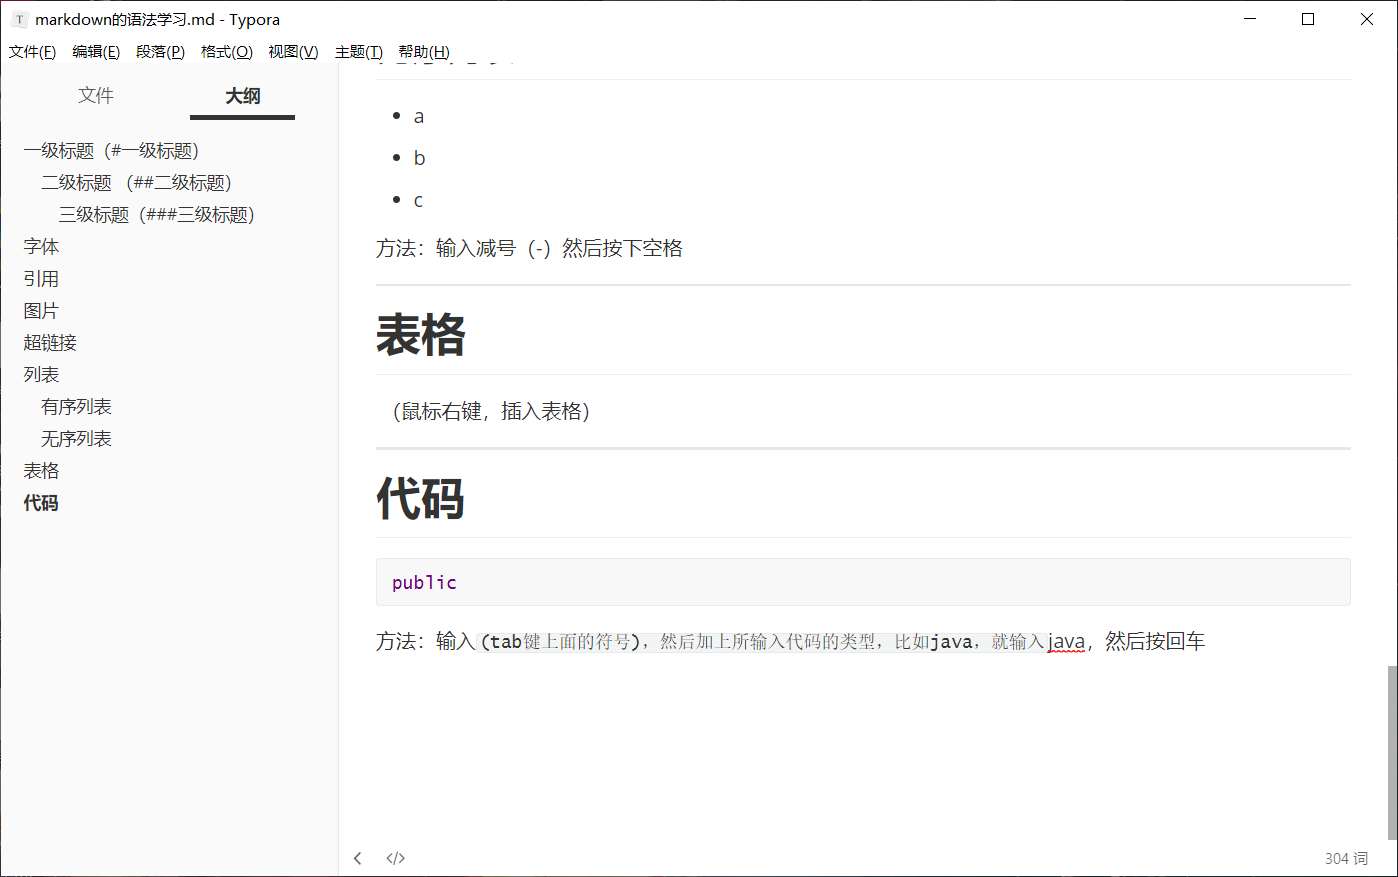Screen dimensions: 1398x877
Task: Click the paragraph 方法：输入减号 (-) 然后按下空格
Action: coord(529,248)
